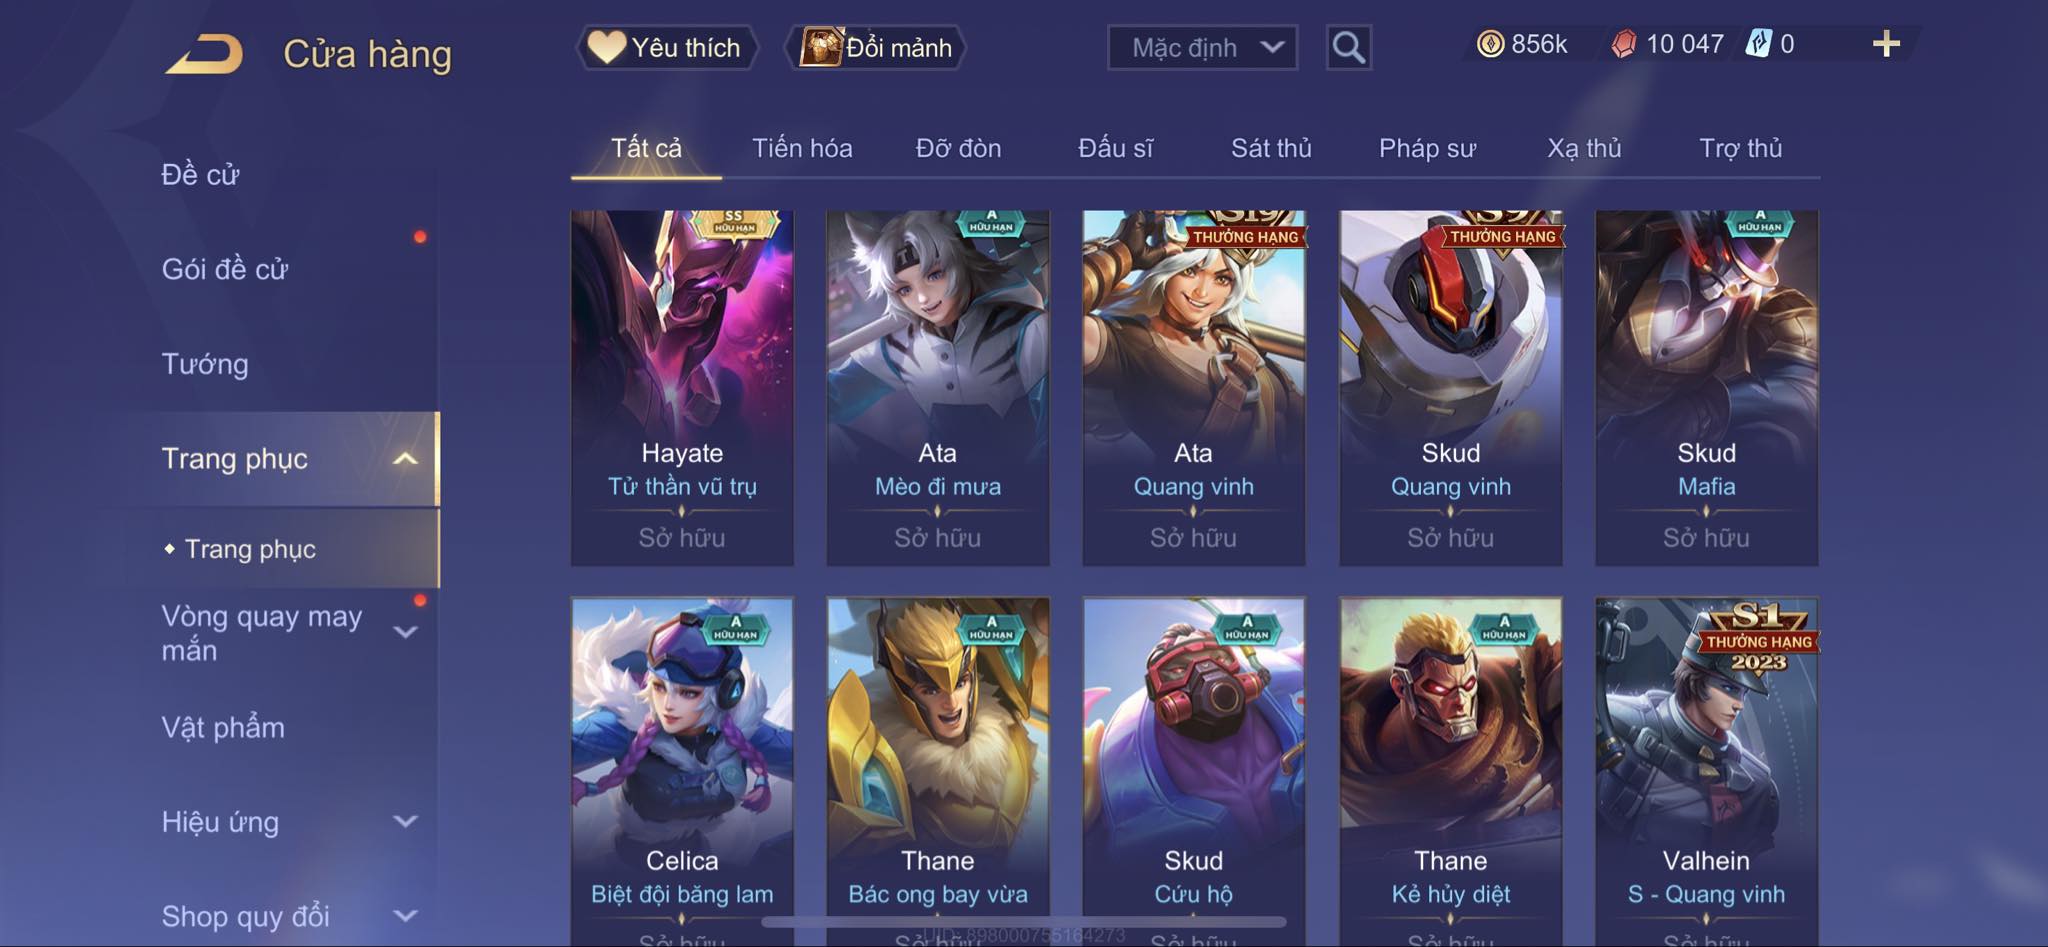Expand the Hiệu ứng sidebar section
Image resolution: width=2048 pixels, height=947 pixels.
tap(405, 822)
